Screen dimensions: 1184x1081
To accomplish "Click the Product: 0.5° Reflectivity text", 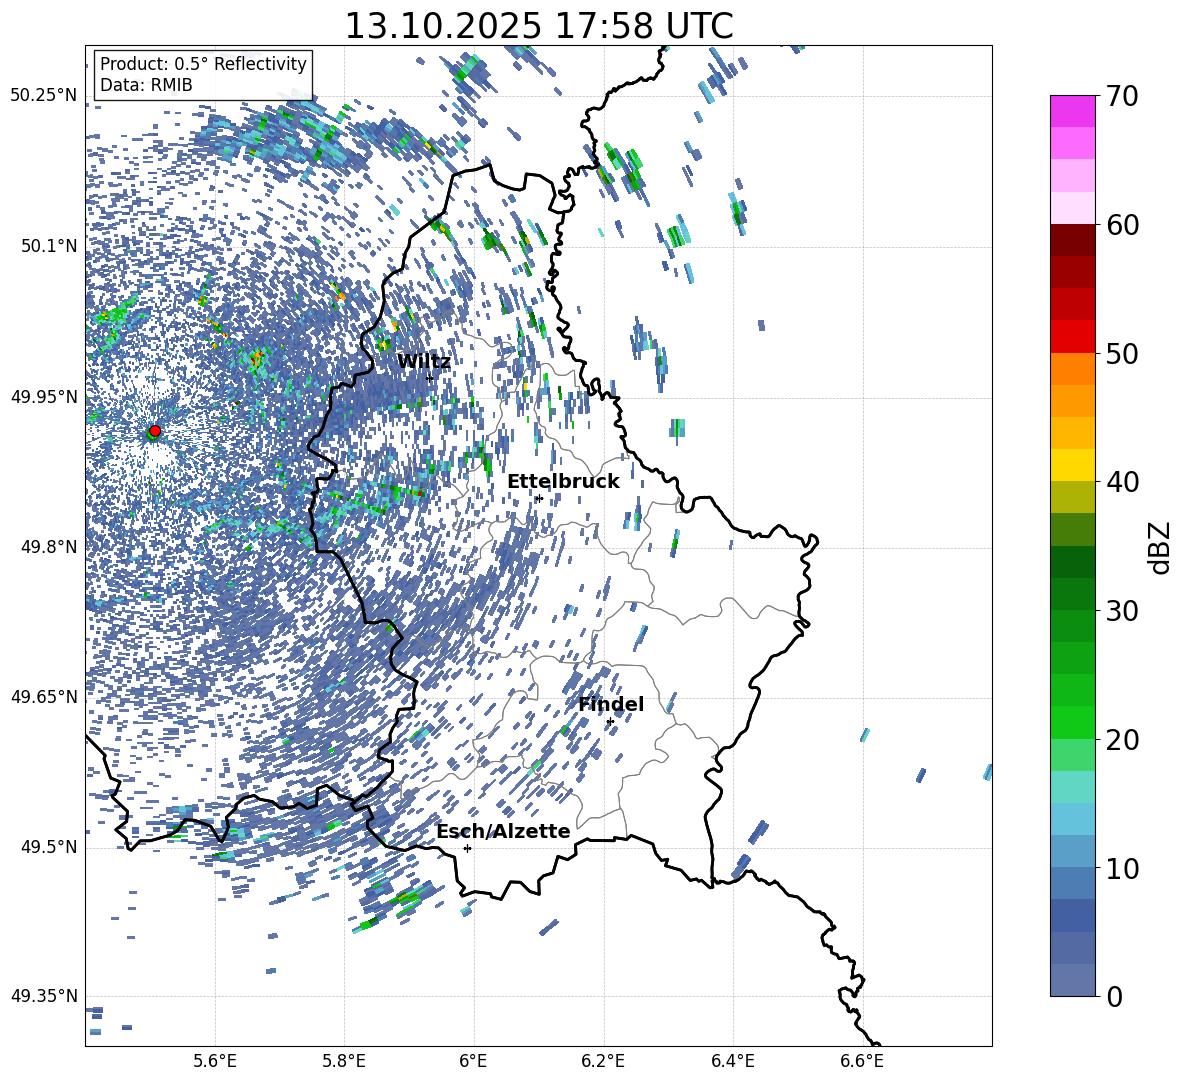I will [203, 63].
